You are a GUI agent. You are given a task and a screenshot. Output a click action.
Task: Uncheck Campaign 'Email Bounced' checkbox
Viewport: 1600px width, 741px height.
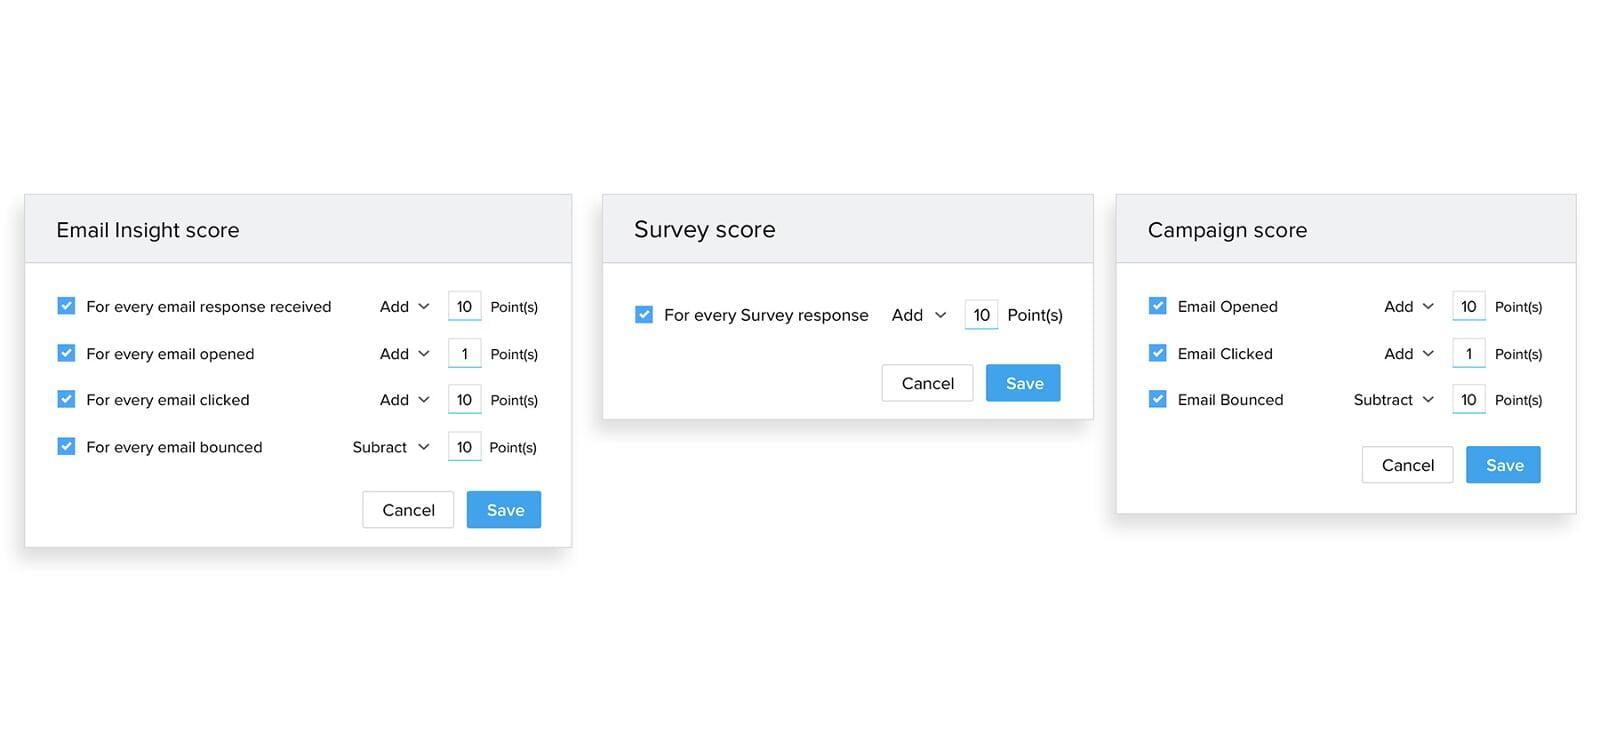(1158, 399)
